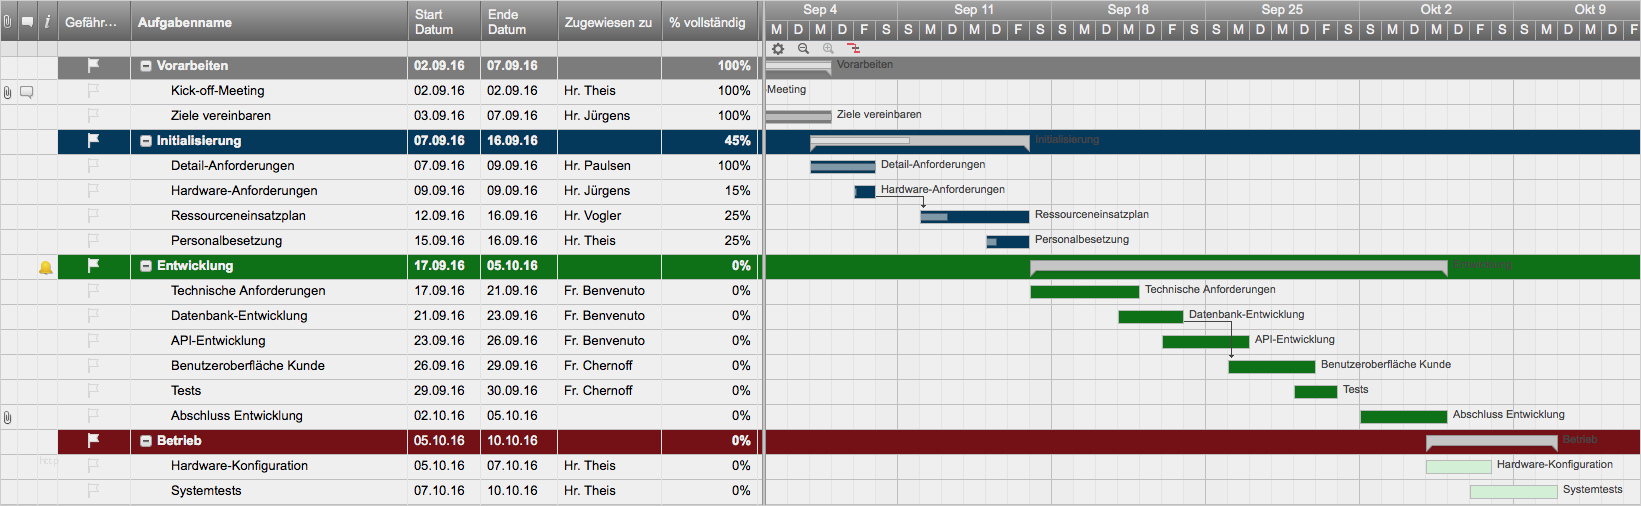Screen dimensions: 1641x506
Task: Zoom in the Gantt timeline
Action: click(828, 48)
